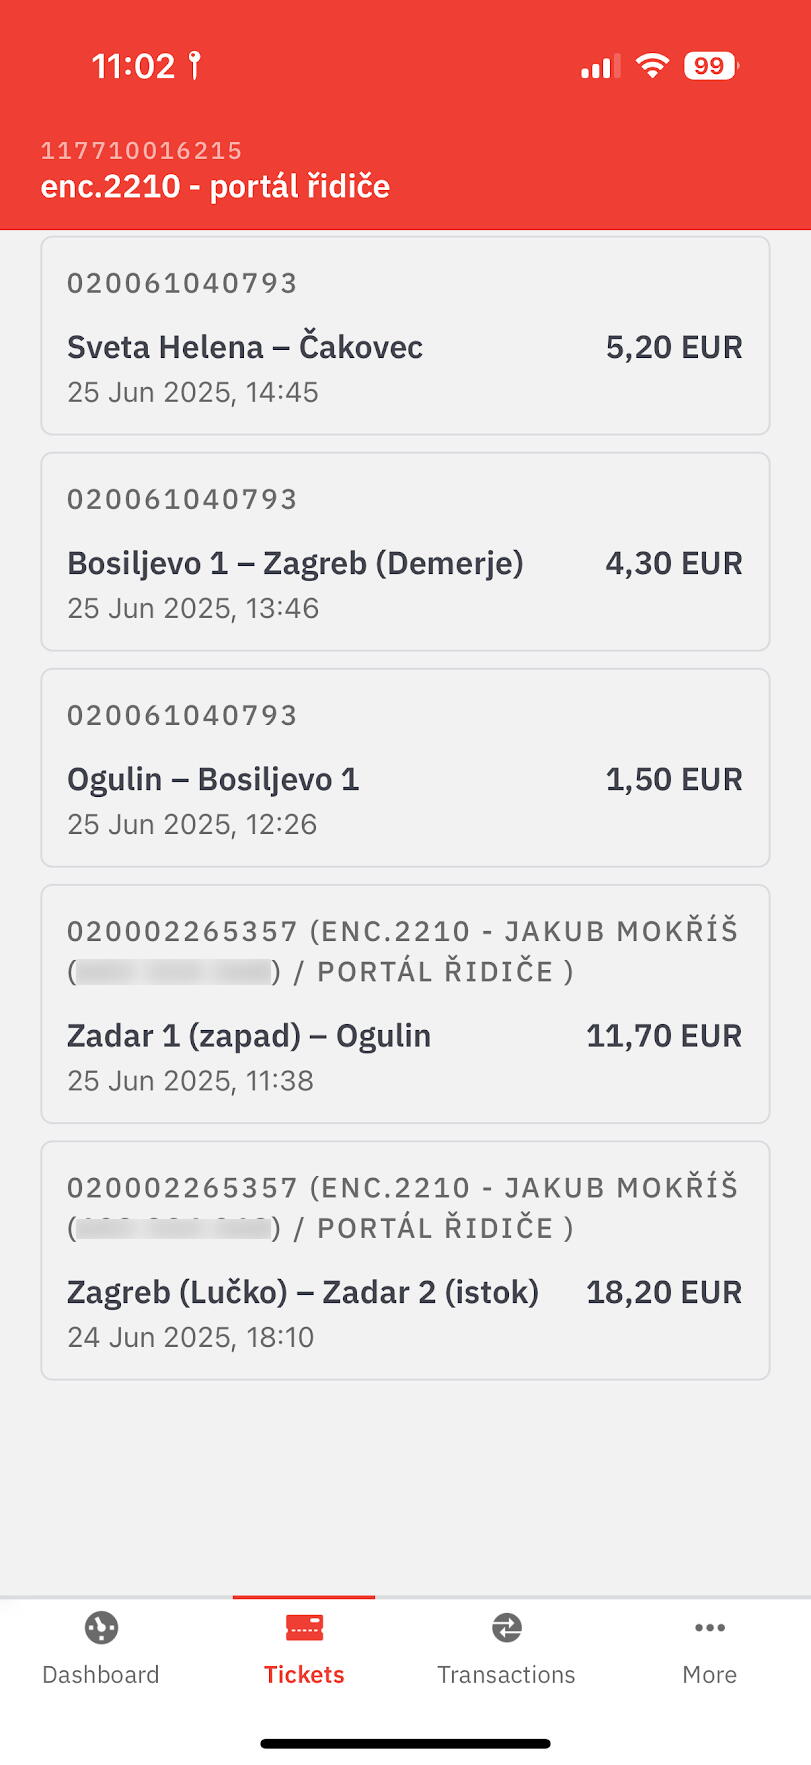
Task: Open the Ogulin – Bosiljevo 1 ticket
Action: pyautogui.click(x=405, y=768)
